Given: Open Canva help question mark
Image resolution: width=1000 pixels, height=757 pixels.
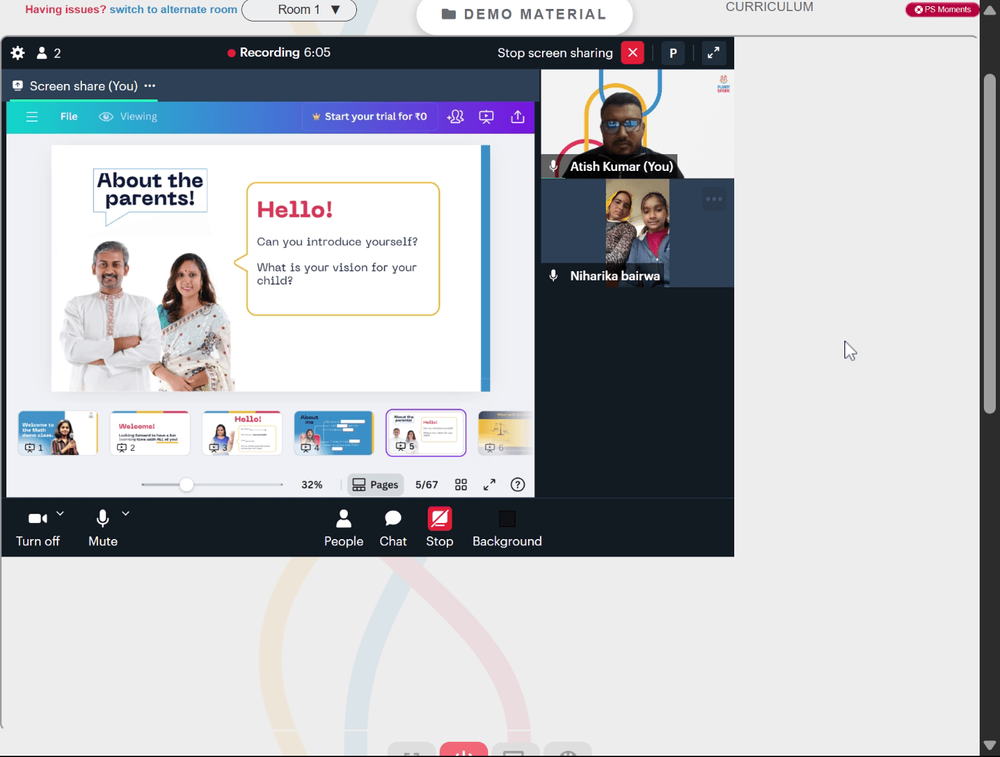Looking at the screenshot, I should pos(518,485).
